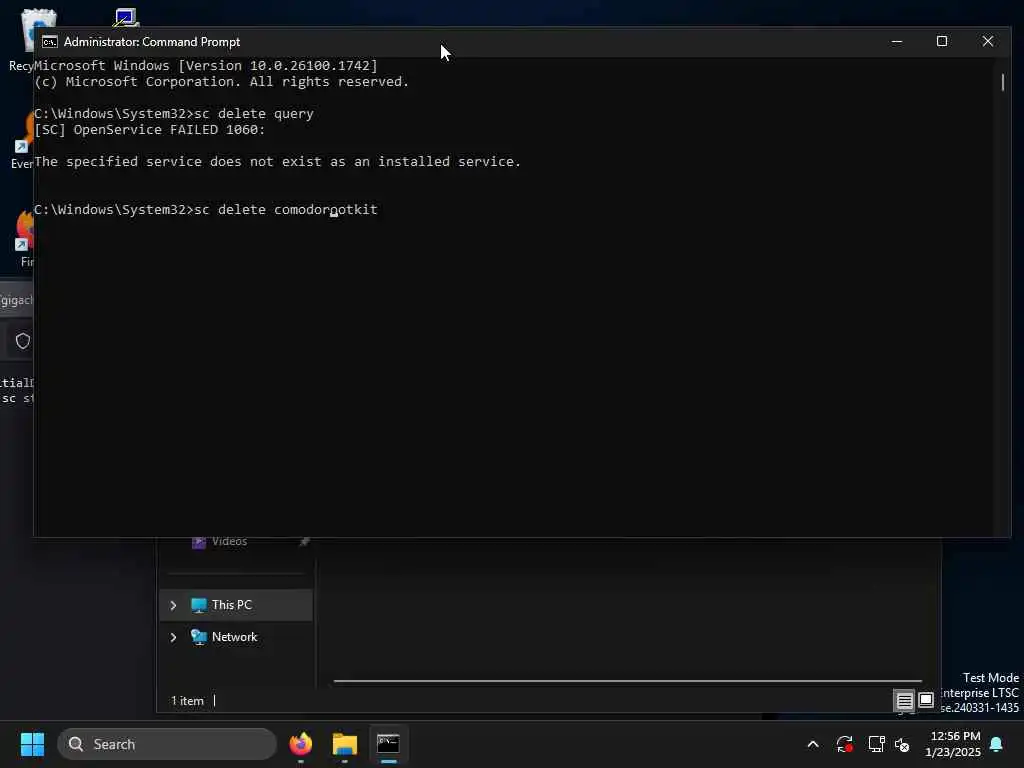Maximize the Command Prompt window
The width and height of the screenshot is (1024, 768).
click(942, 41)
